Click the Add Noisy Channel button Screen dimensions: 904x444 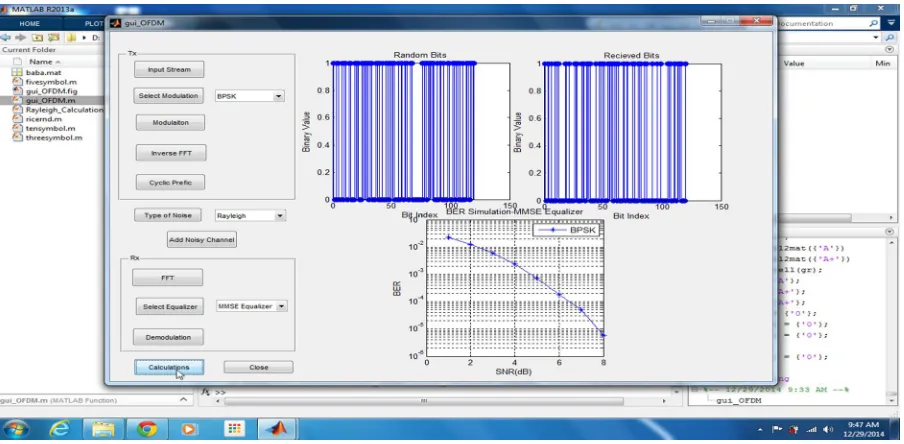click(x=202, y=239)
